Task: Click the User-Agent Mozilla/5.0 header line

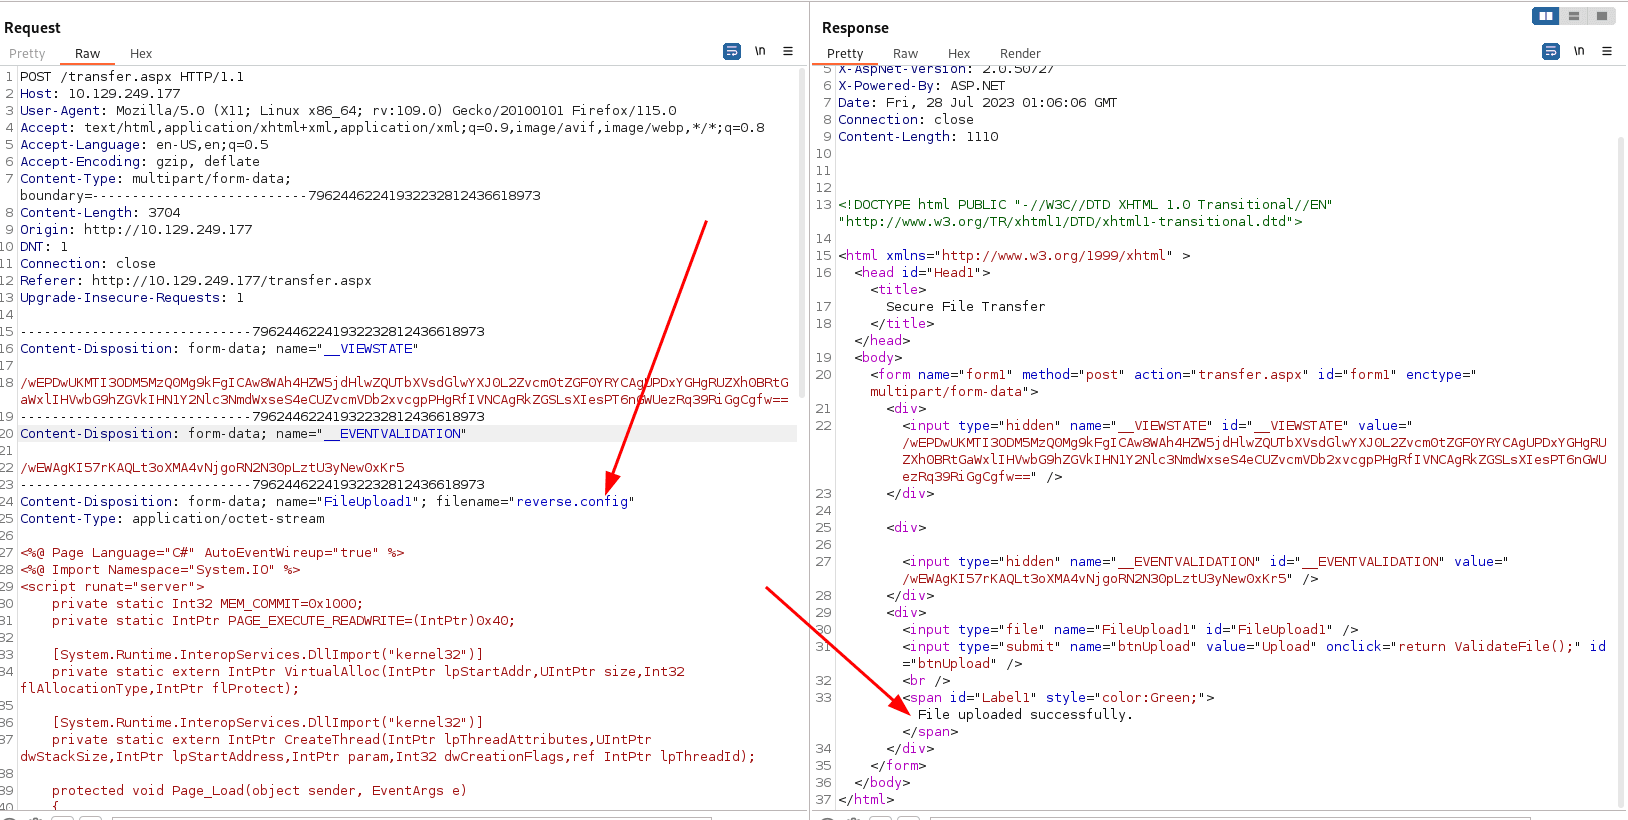Action: click(348, 111)
